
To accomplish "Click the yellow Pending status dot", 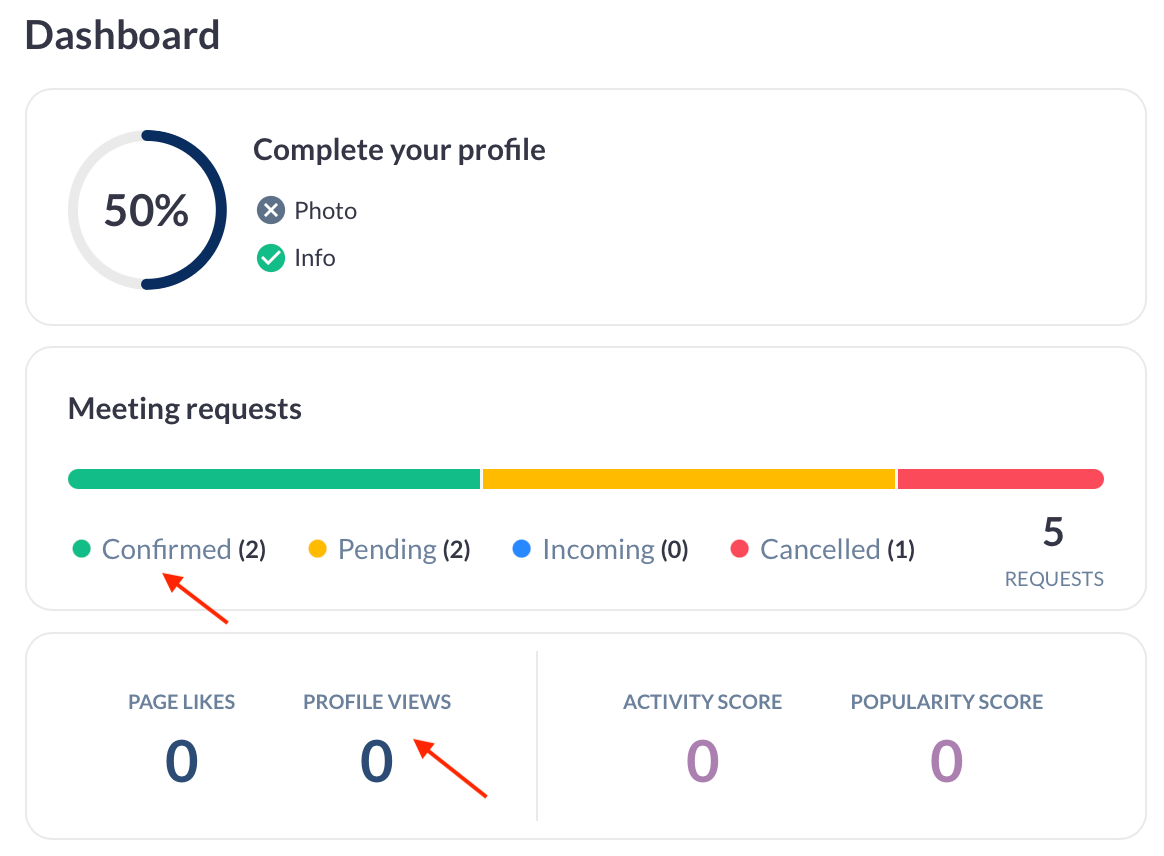I will (318, 549).
